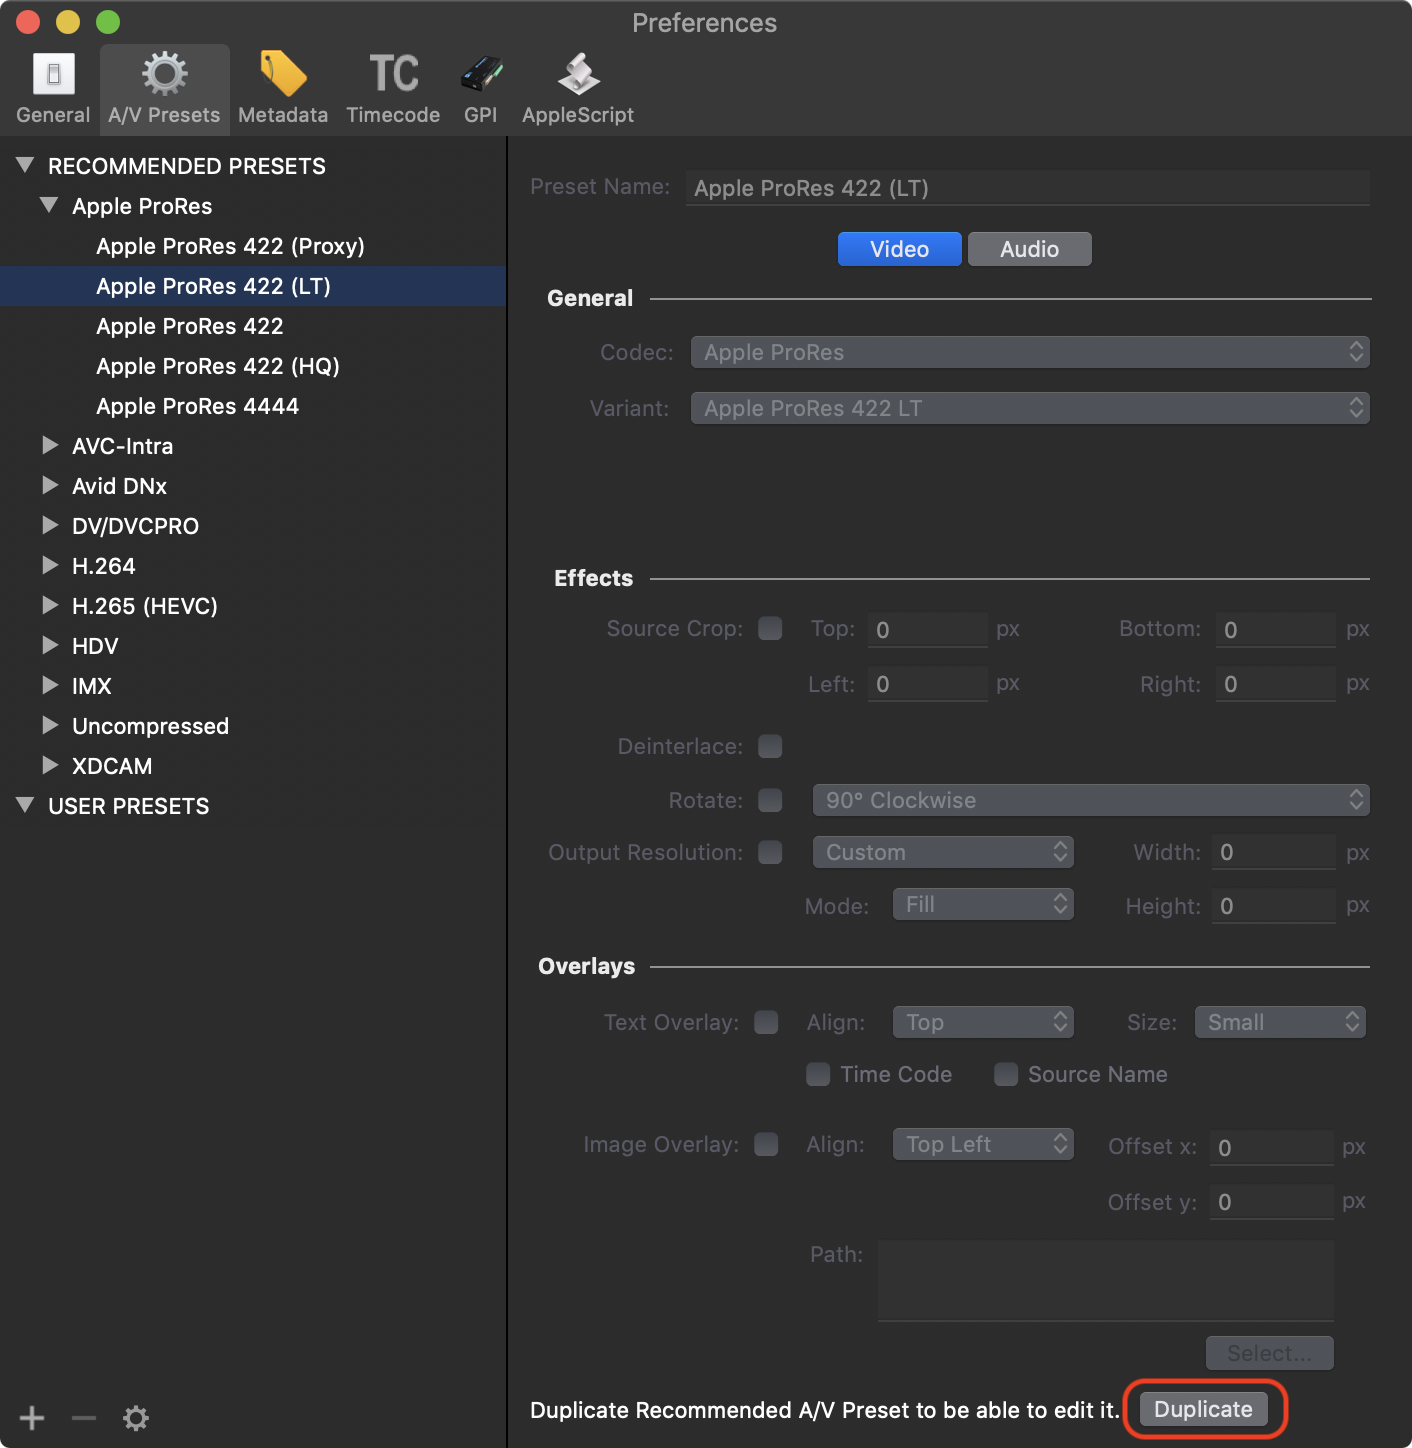Remove preset with the minus icon
This screenshot has width=1412, height=1448.
(x=84, y=1417)
